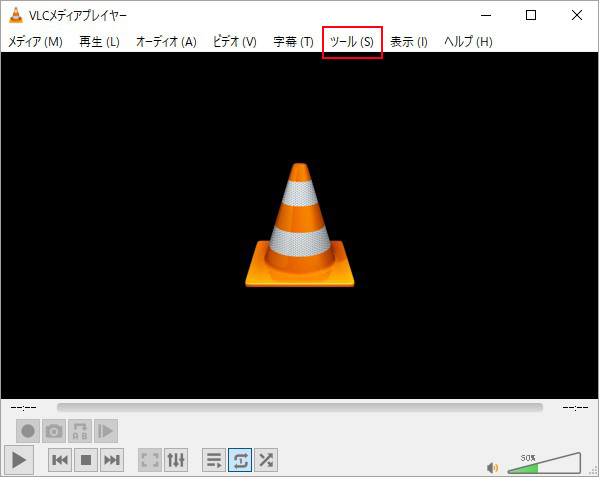Toggle random shuffle playback

coord(266,460)
